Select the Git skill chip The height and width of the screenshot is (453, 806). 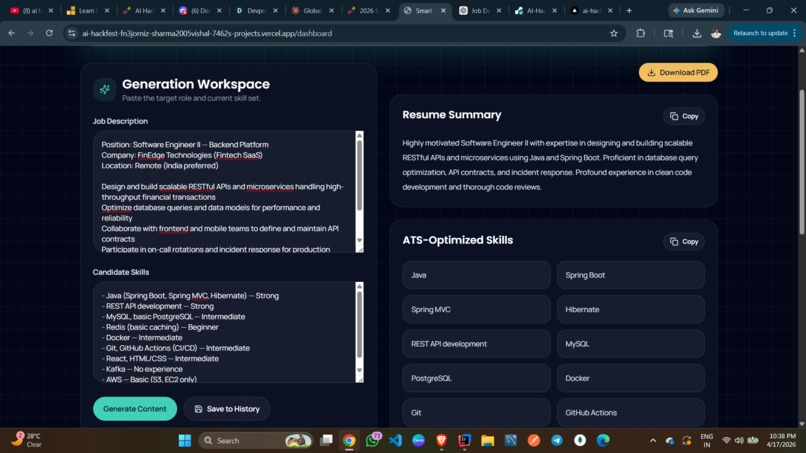click(x=477, y=412)
